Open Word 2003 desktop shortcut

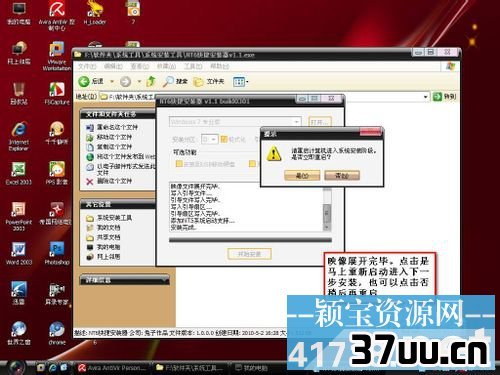(x=19, y=253)
